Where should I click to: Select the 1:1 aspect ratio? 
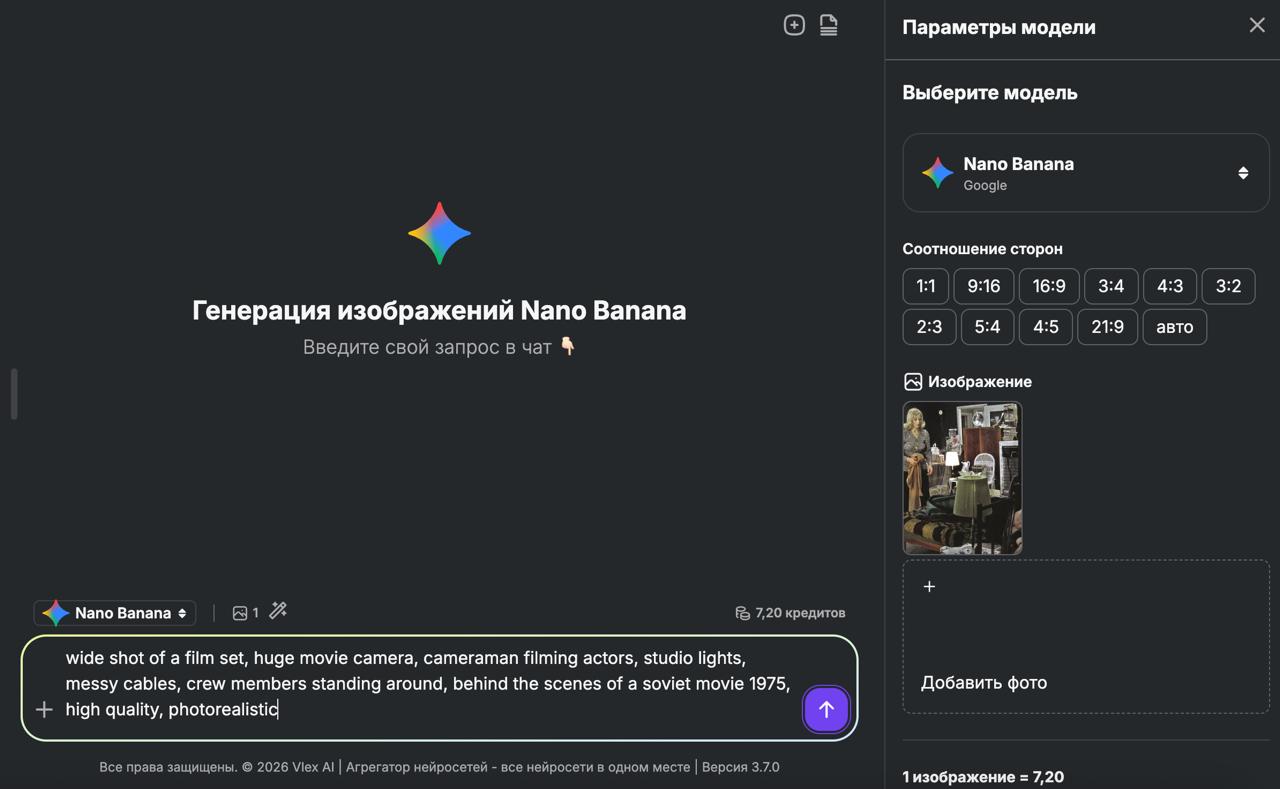point(925,286)
